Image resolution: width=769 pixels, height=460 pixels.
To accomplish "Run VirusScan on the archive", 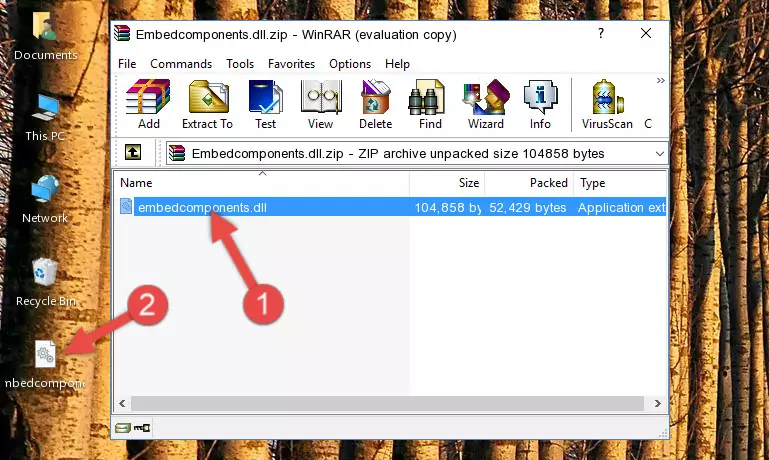I will 607,104.
